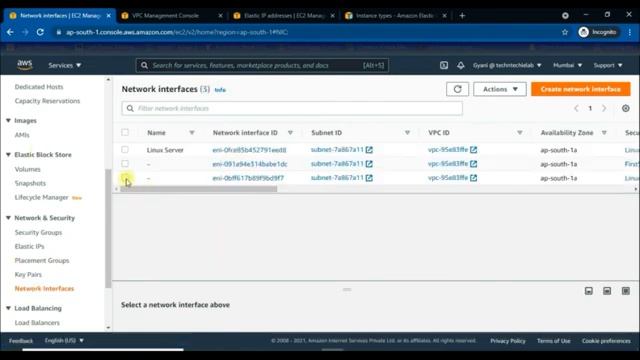Reload the browser page
640x360 pixels.
(x=40, y=32)
